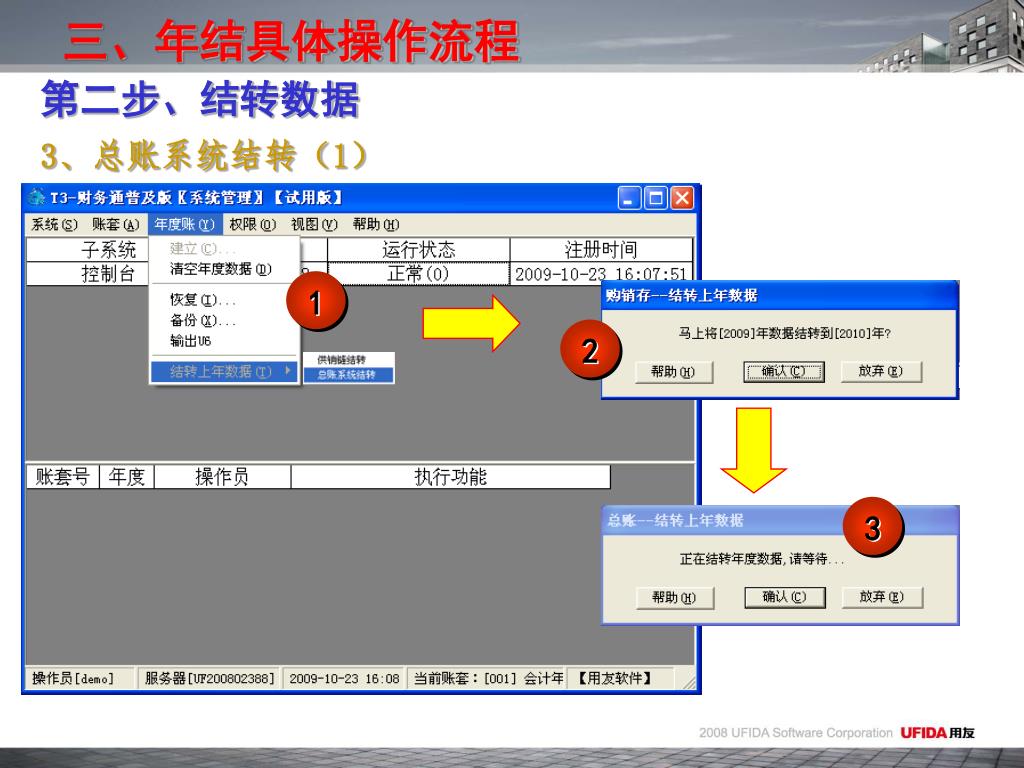Open the 权限(O) menu

point(252,225)
